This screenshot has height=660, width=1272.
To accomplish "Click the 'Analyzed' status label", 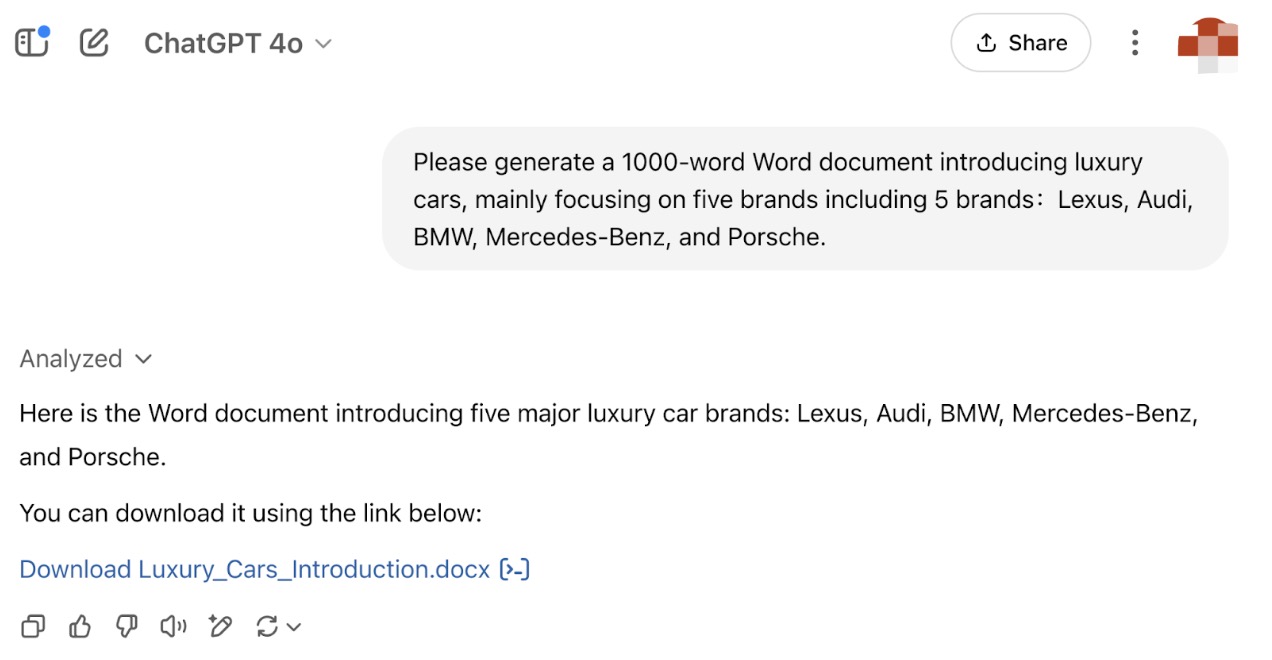I will click(71, 359).
